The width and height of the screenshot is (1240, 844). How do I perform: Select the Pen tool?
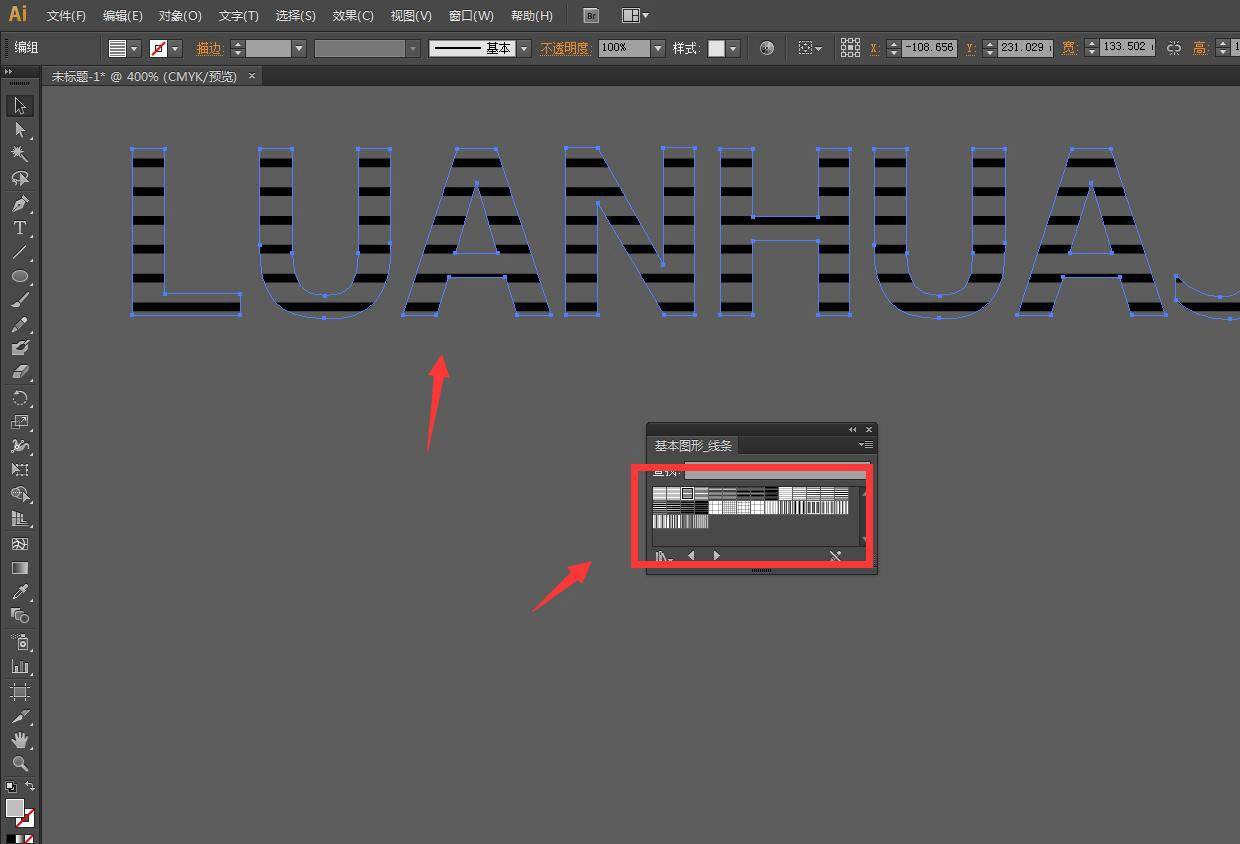point(19,204)
